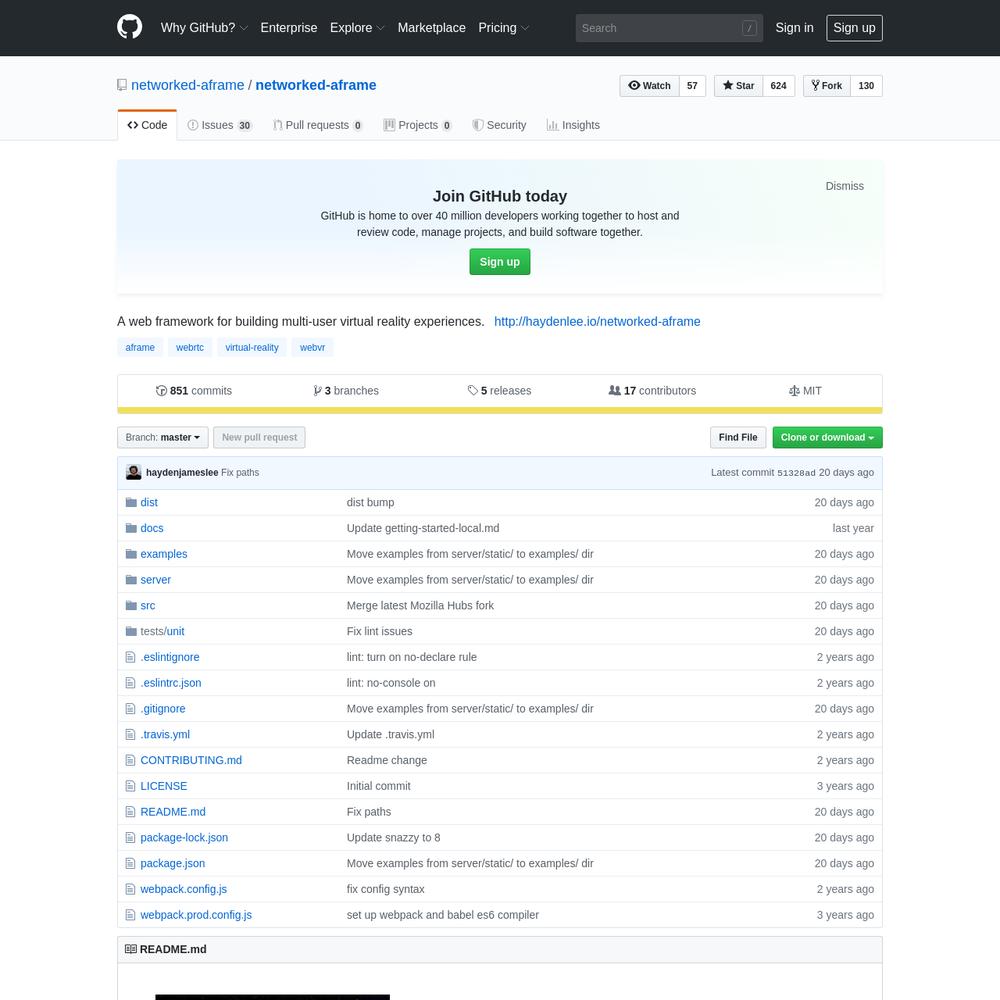1000x1000 pixels.
Task: Click the aframe topic tag
Action: pos(140,348)
